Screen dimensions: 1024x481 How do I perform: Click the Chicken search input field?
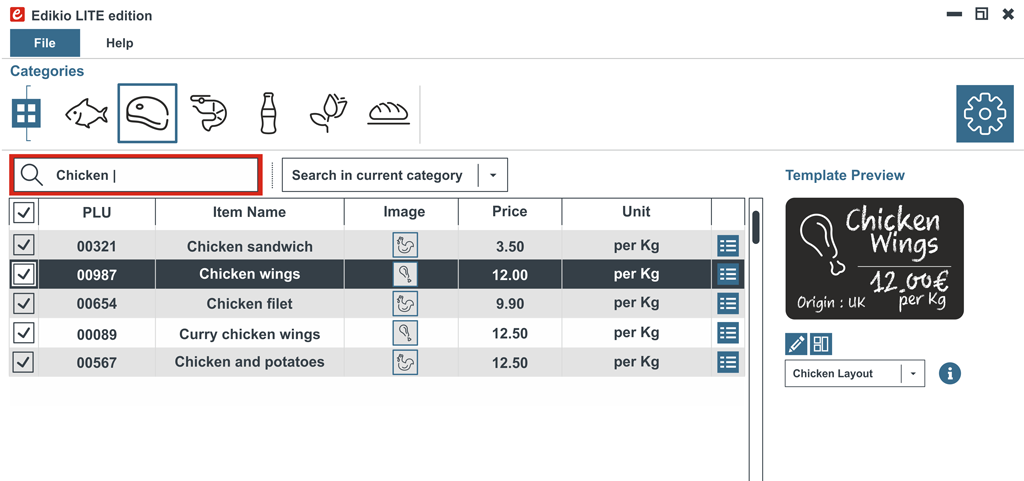150,175
